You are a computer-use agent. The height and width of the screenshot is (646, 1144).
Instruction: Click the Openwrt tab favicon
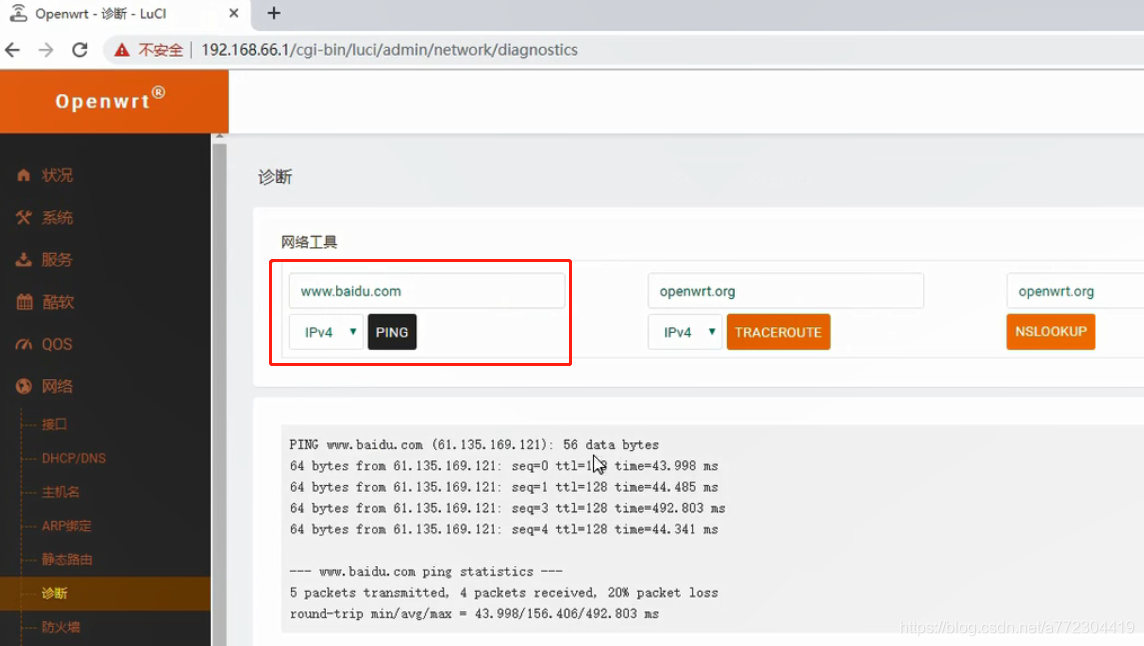[x=18, y=13]
